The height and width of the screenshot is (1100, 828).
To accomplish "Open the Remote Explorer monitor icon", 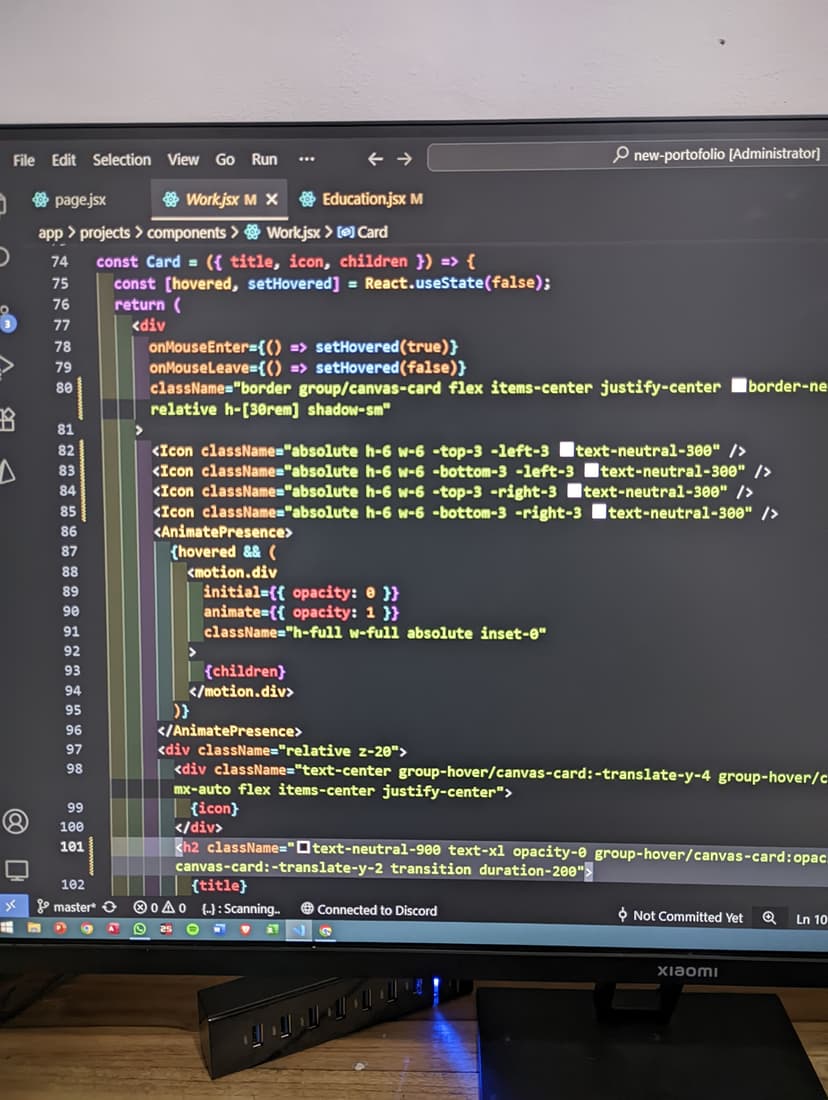I will [17, 871].
